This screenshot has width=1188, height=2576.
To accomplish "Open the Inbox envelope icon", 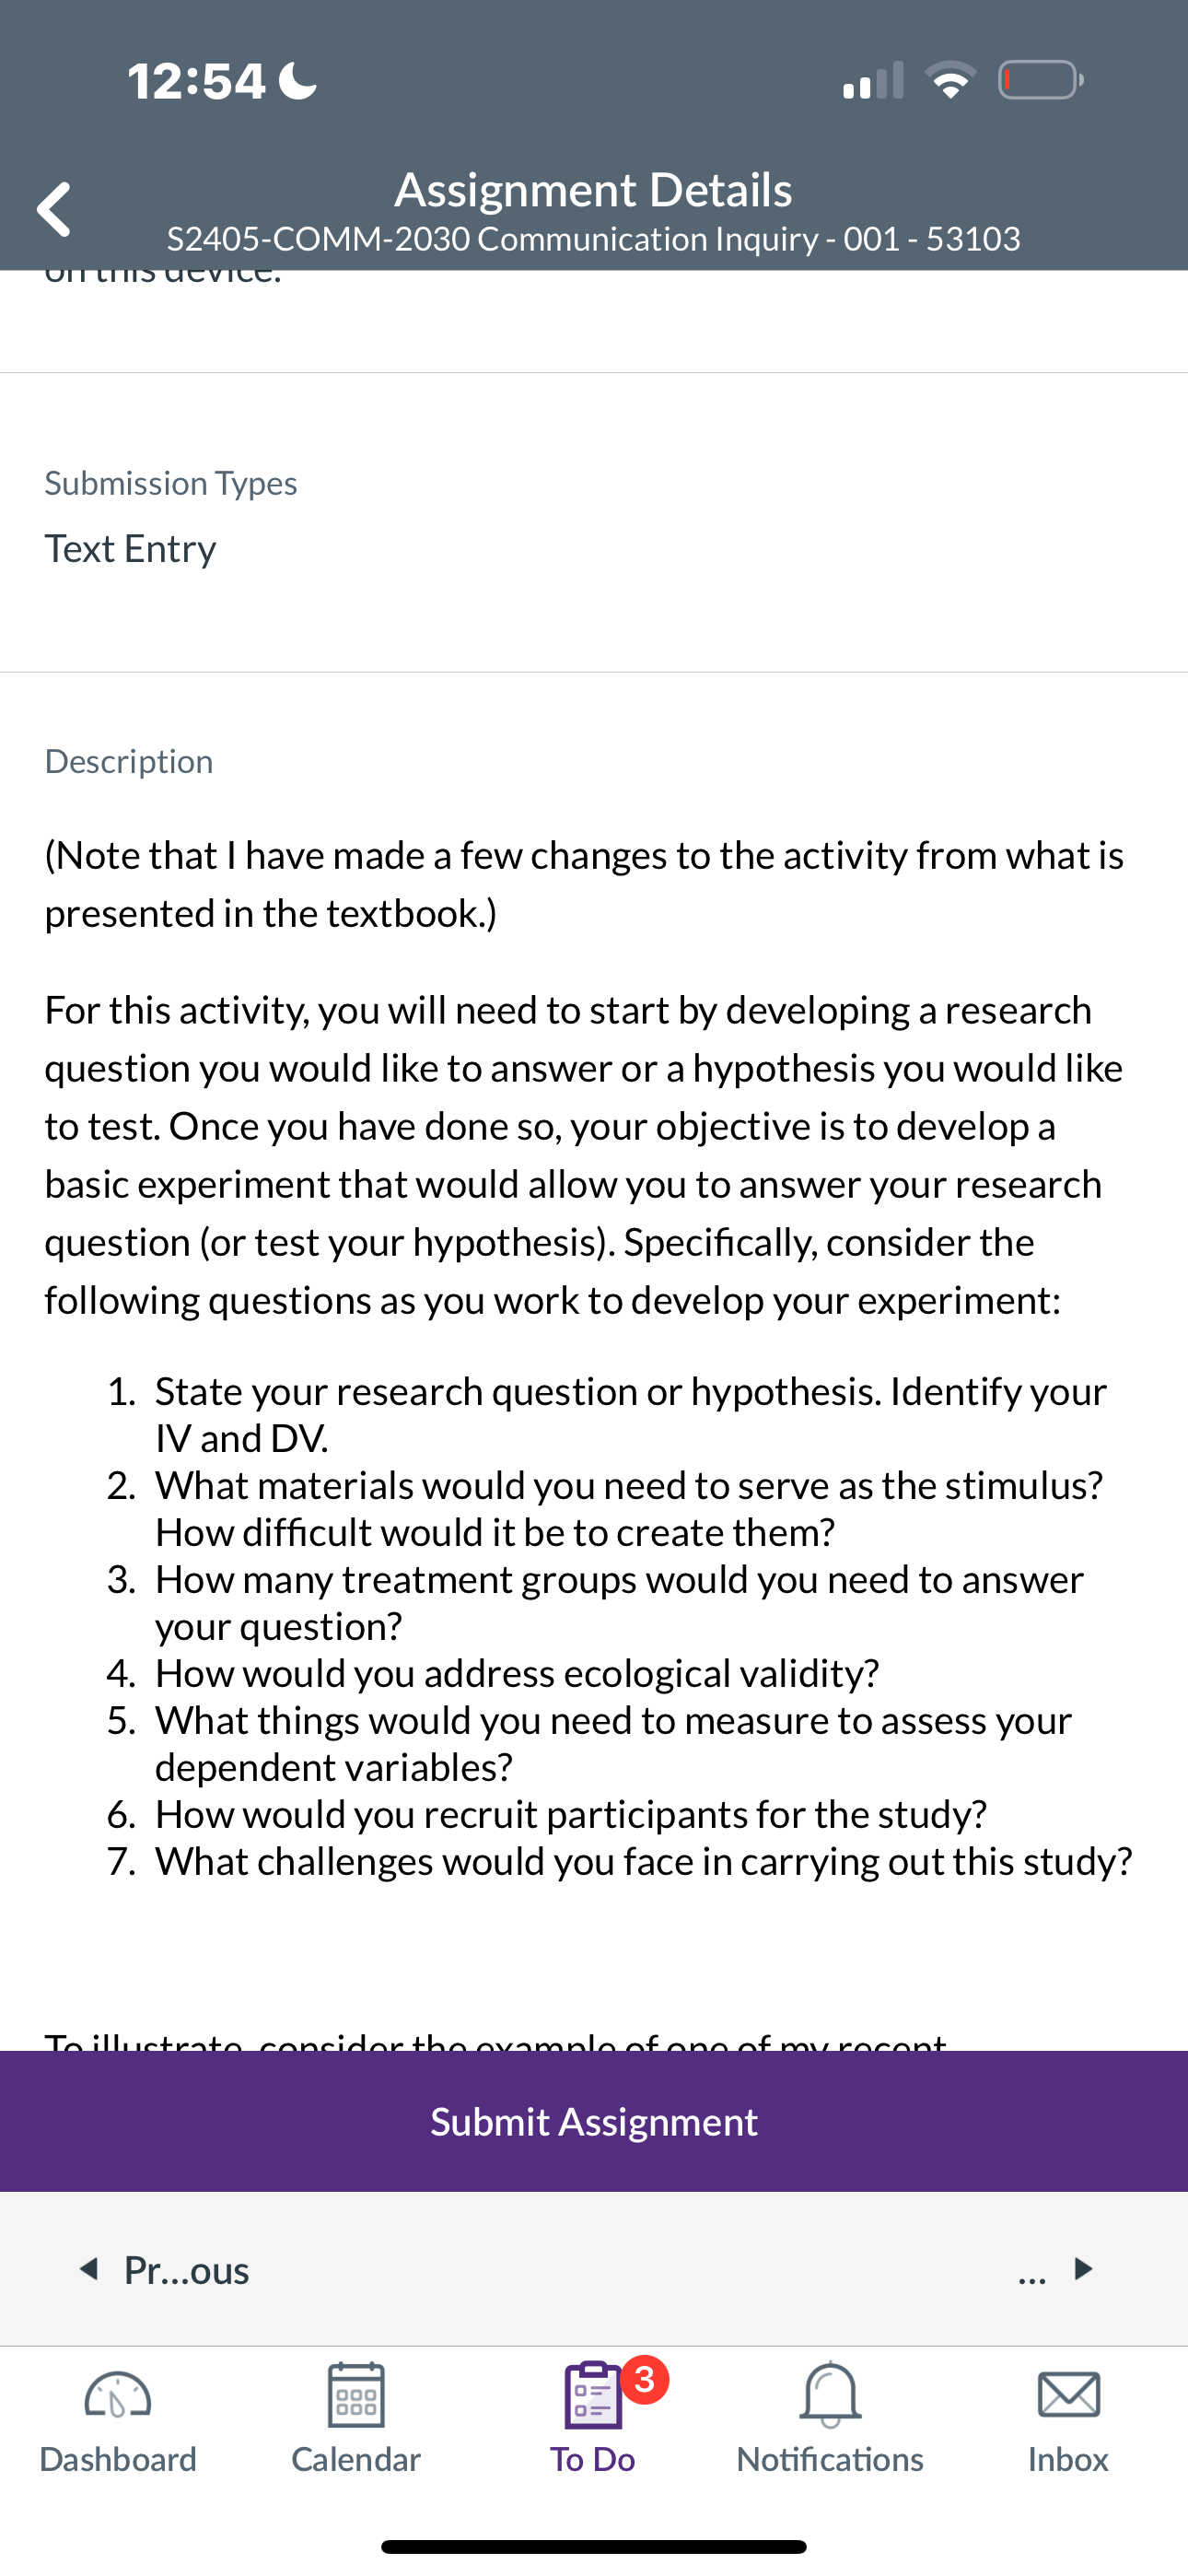I will pos(1068,2395).
